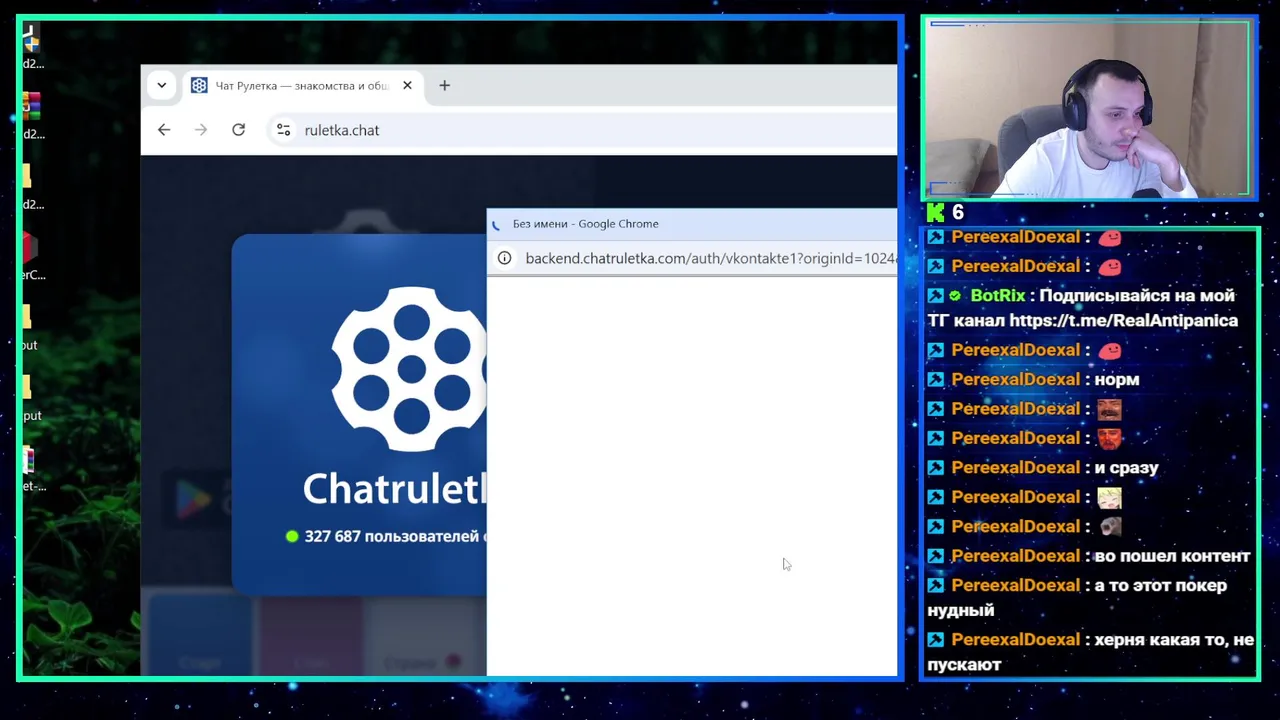The image size is (1280, 720).
Task: View site information icon beside ruletka.chat
Action: [x=284, y=130]
